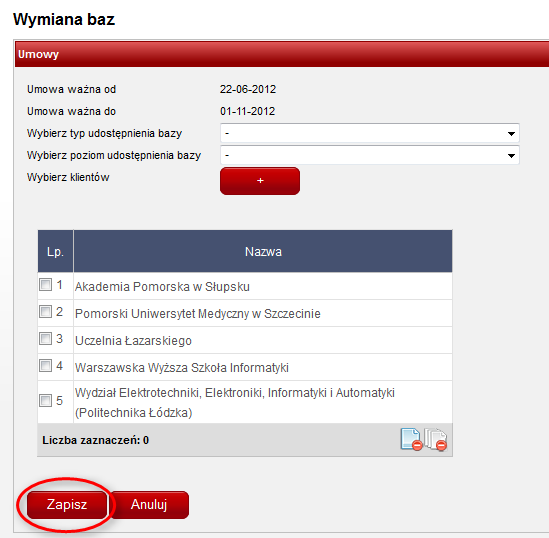The height and width of the screenshot is (538, 549).
Task: Open 'Wybierz poziom udostępnienia bazy' dropdown
Action: [370, 155]
